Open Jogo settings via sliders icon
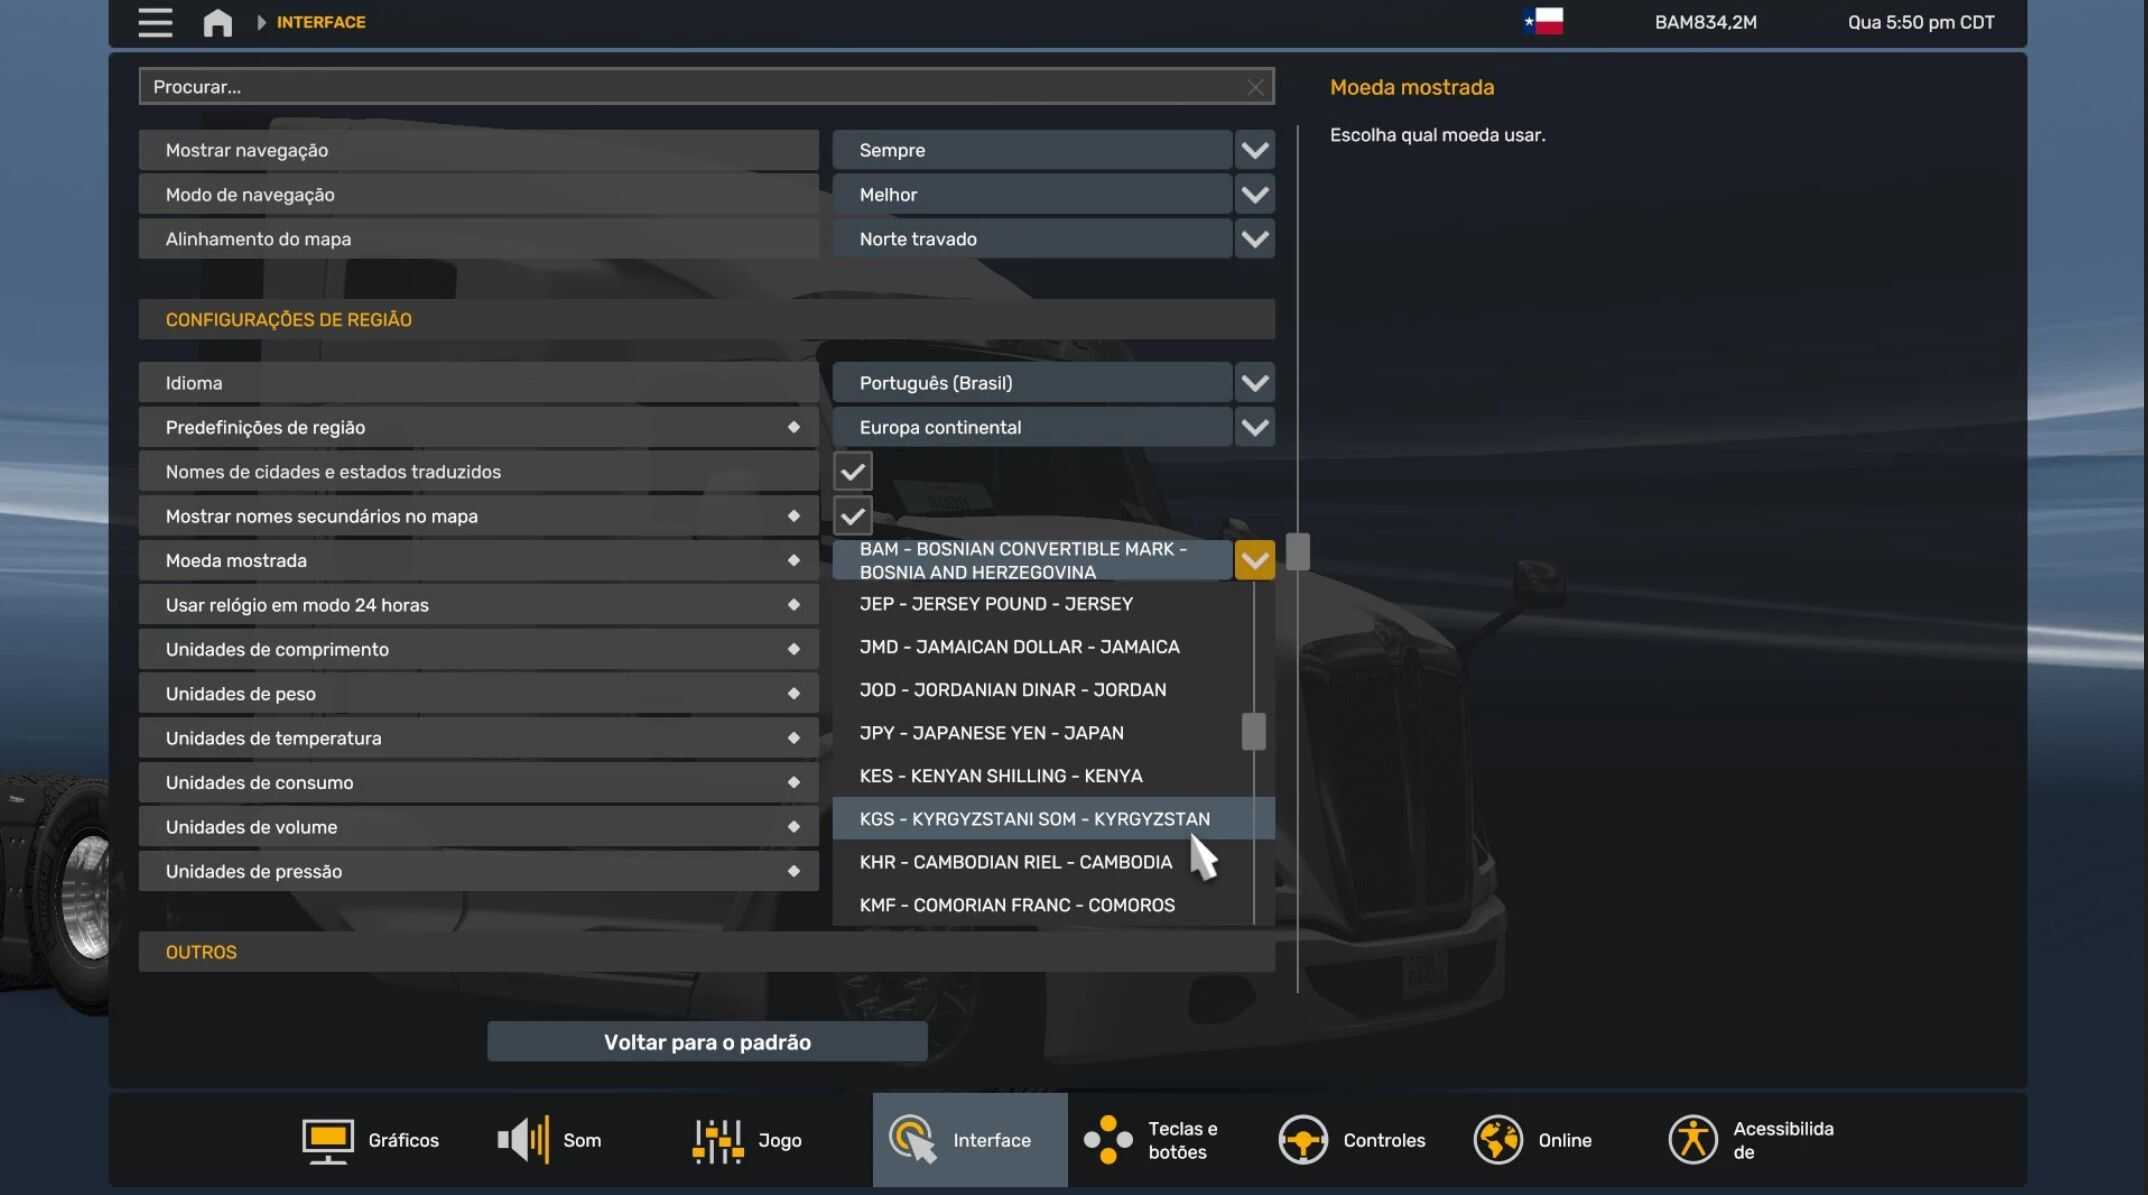Viewport: 2148px width, 1195px height. point(718,1140)
